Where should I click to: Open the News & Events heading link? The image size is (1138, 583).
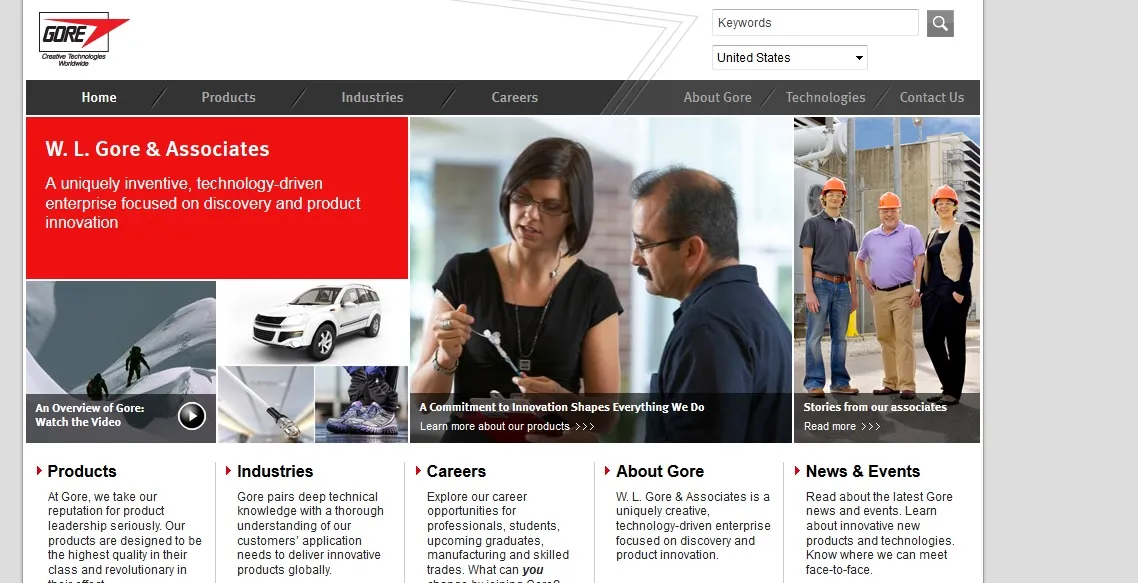coord(863,471)
